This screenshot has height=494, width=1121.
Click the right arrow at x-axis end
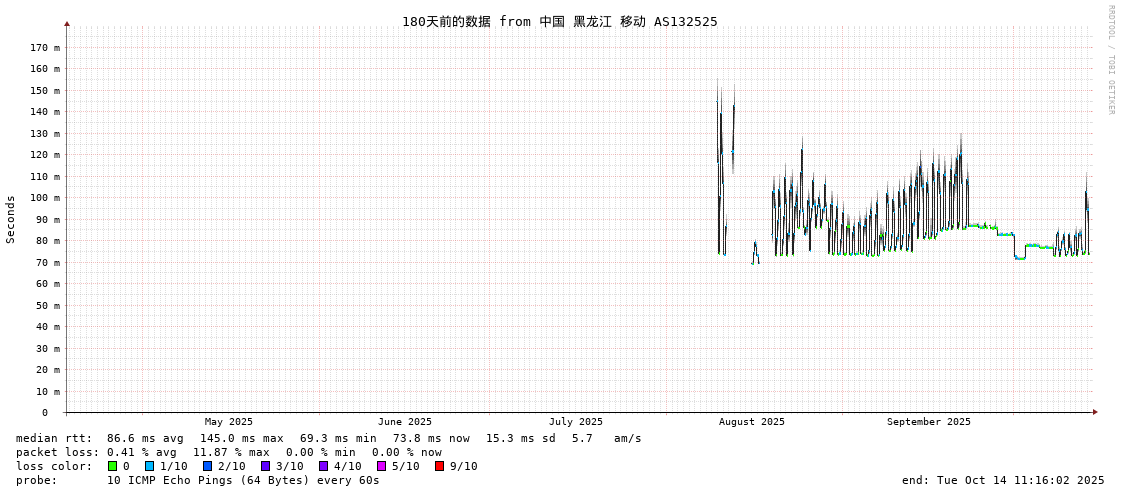1095,412
